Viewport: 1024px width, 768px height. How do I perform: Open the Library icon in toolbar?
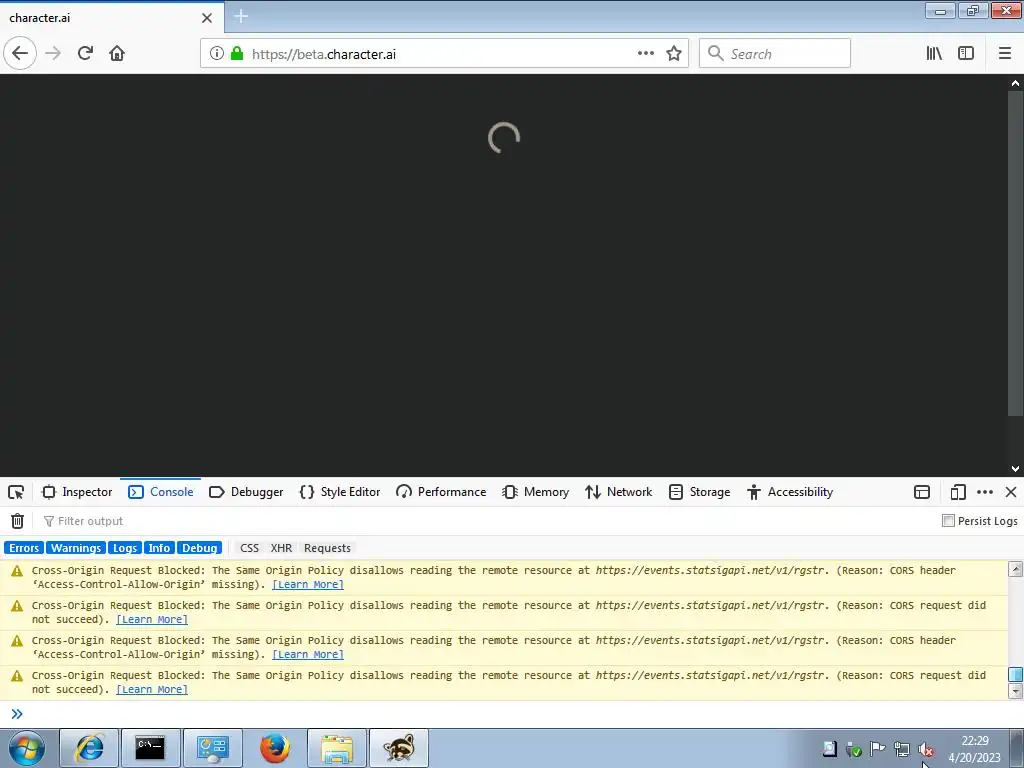click(x=935, y=54)
